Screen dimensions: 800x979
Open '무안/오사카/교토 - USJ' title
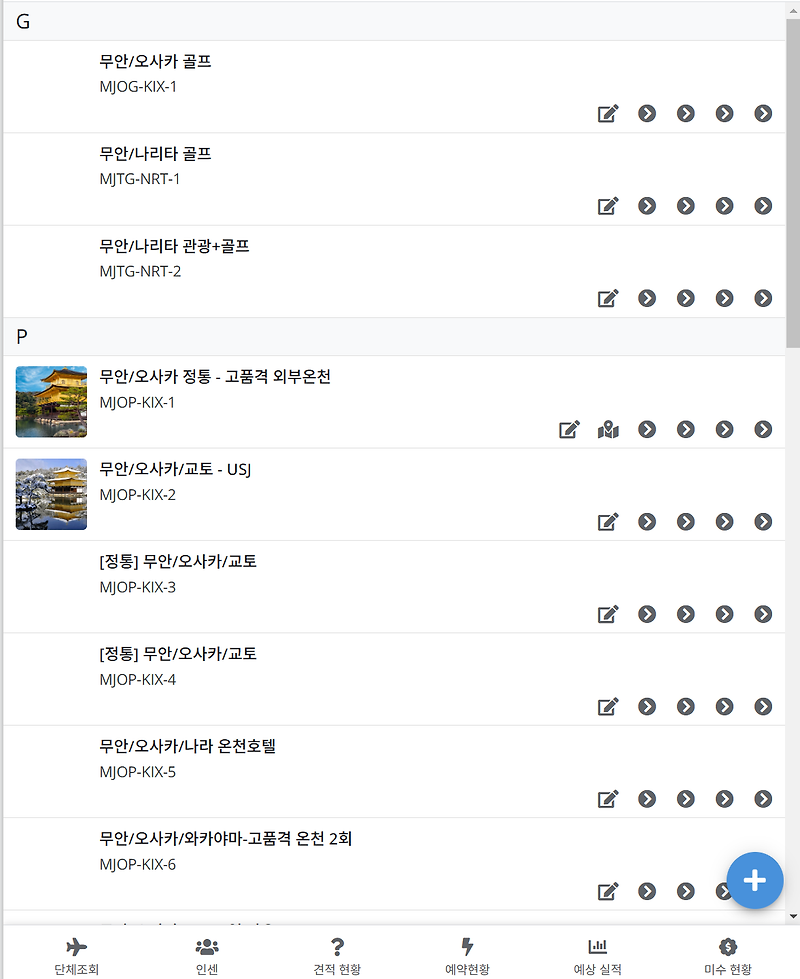(x=175, y=469)
